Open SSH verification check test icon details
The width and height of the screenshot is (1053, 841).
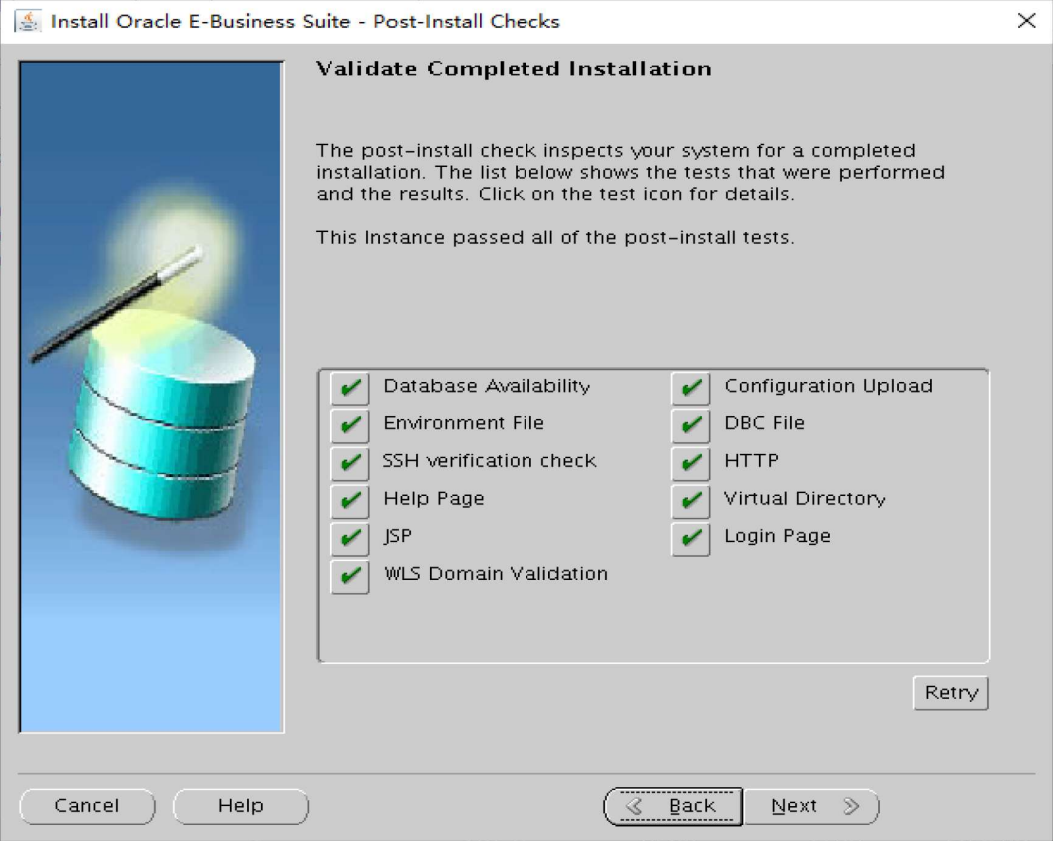(x=350, y=463)
